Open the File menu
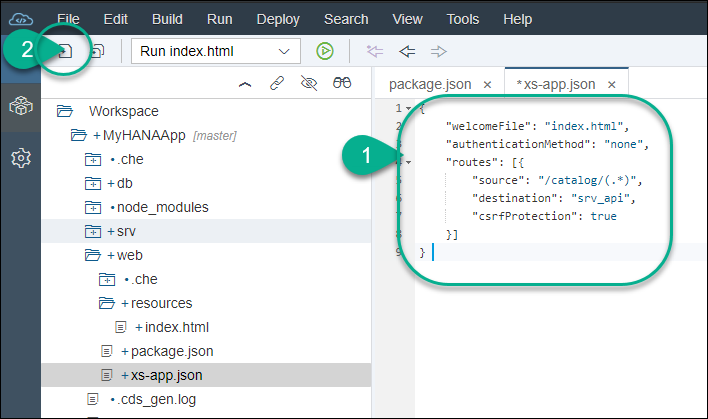Viewport: 708px width, 419px height. 68,19
